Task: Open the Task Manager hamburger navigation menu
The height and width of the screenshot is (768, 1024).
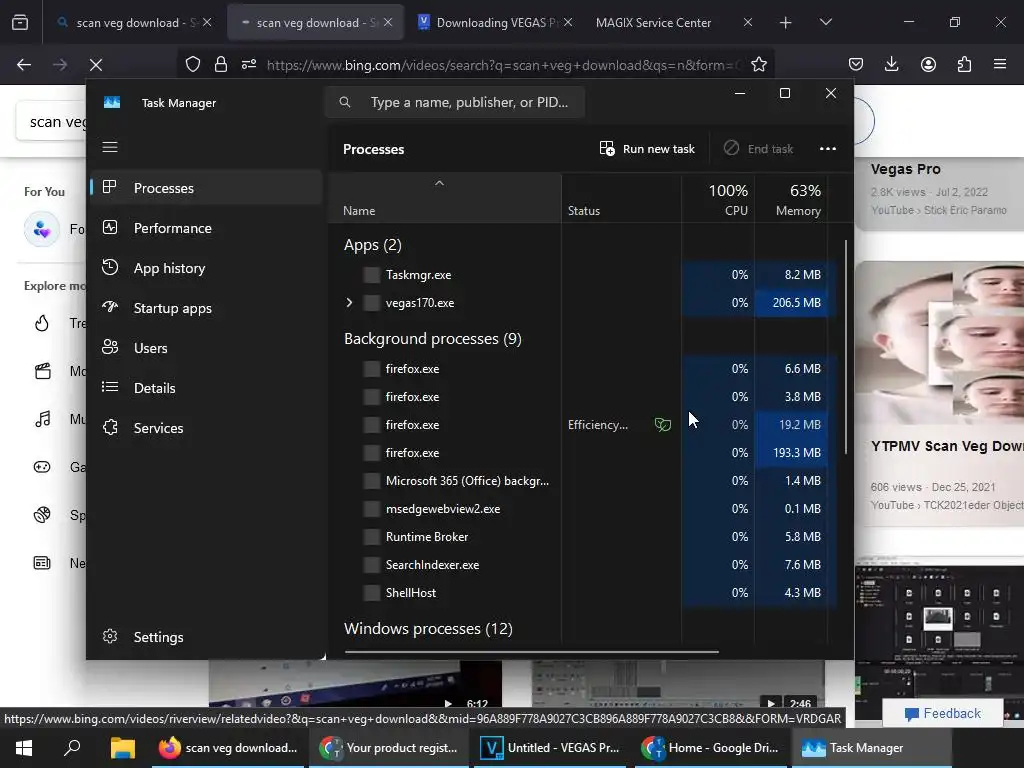Action: click(x=110, y=147)
